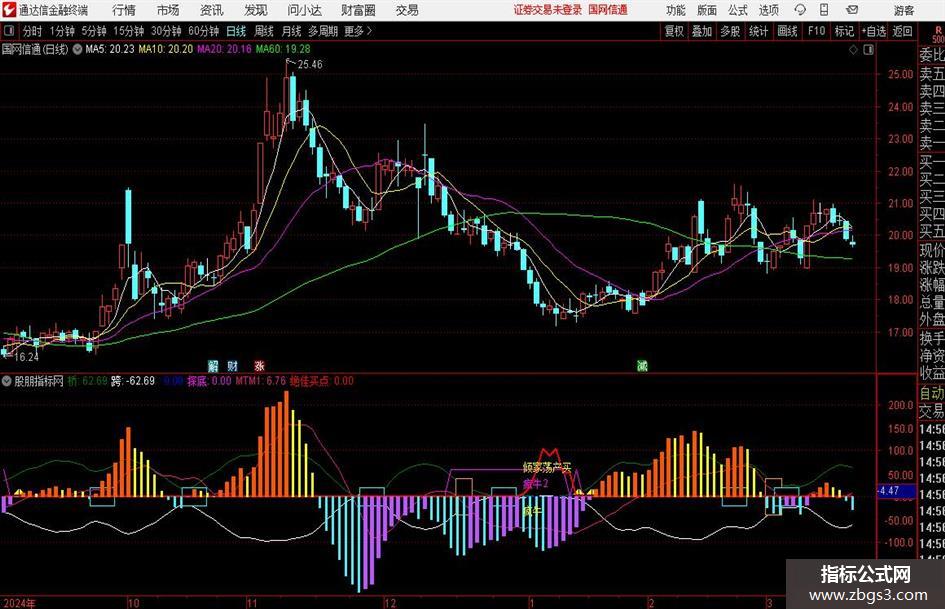Click the 16.24 low price label
The height and width of the screenshot is (609, 945).
(26, 357)
